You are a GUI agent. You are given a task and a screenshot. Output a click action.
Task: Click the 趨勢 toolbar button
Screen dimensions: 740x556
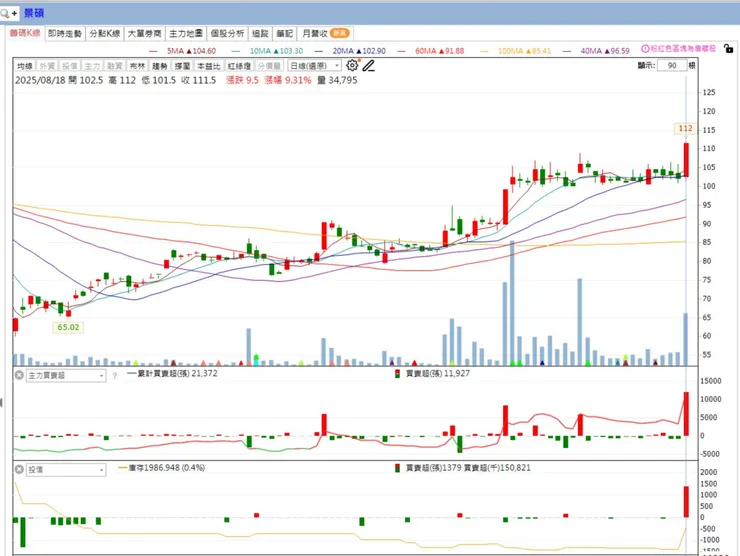click(160, 66)
